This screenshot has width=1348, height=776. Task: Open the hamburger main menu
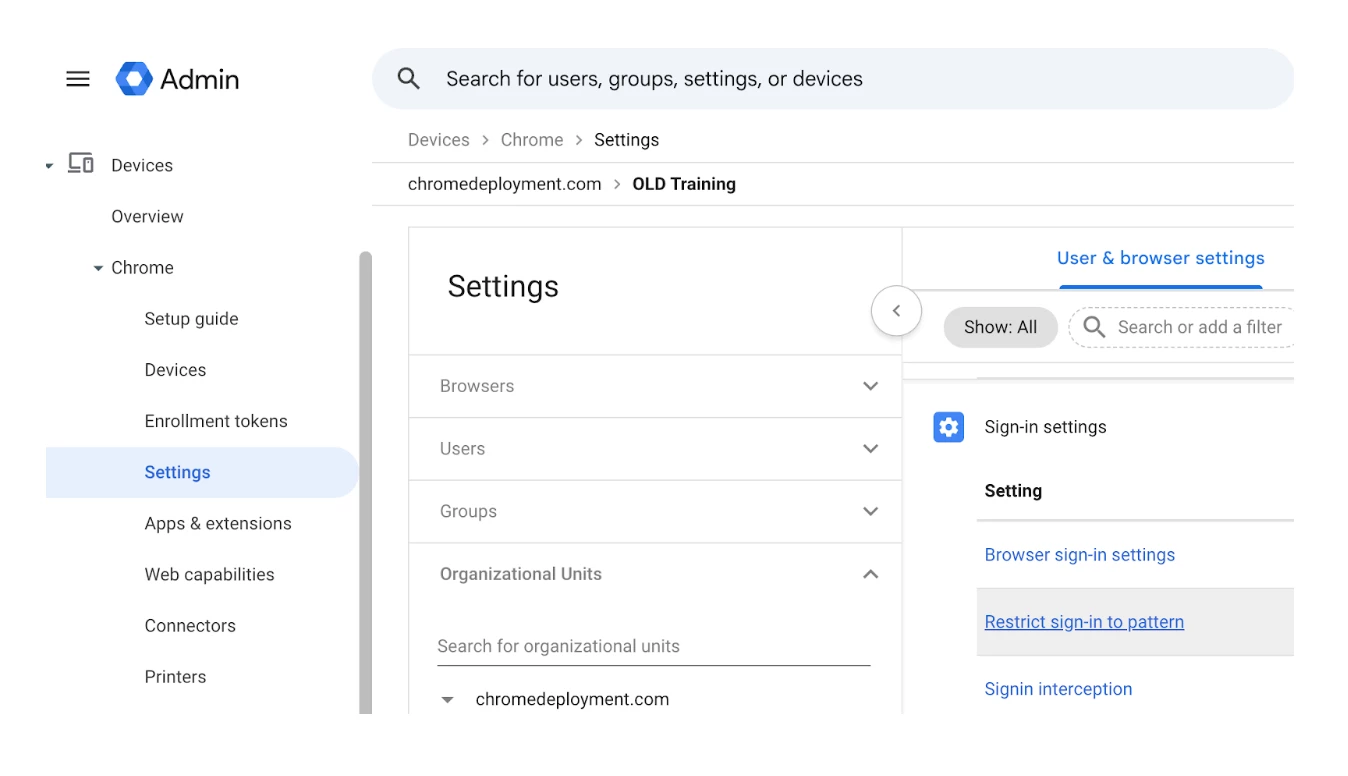pos(78,79)
